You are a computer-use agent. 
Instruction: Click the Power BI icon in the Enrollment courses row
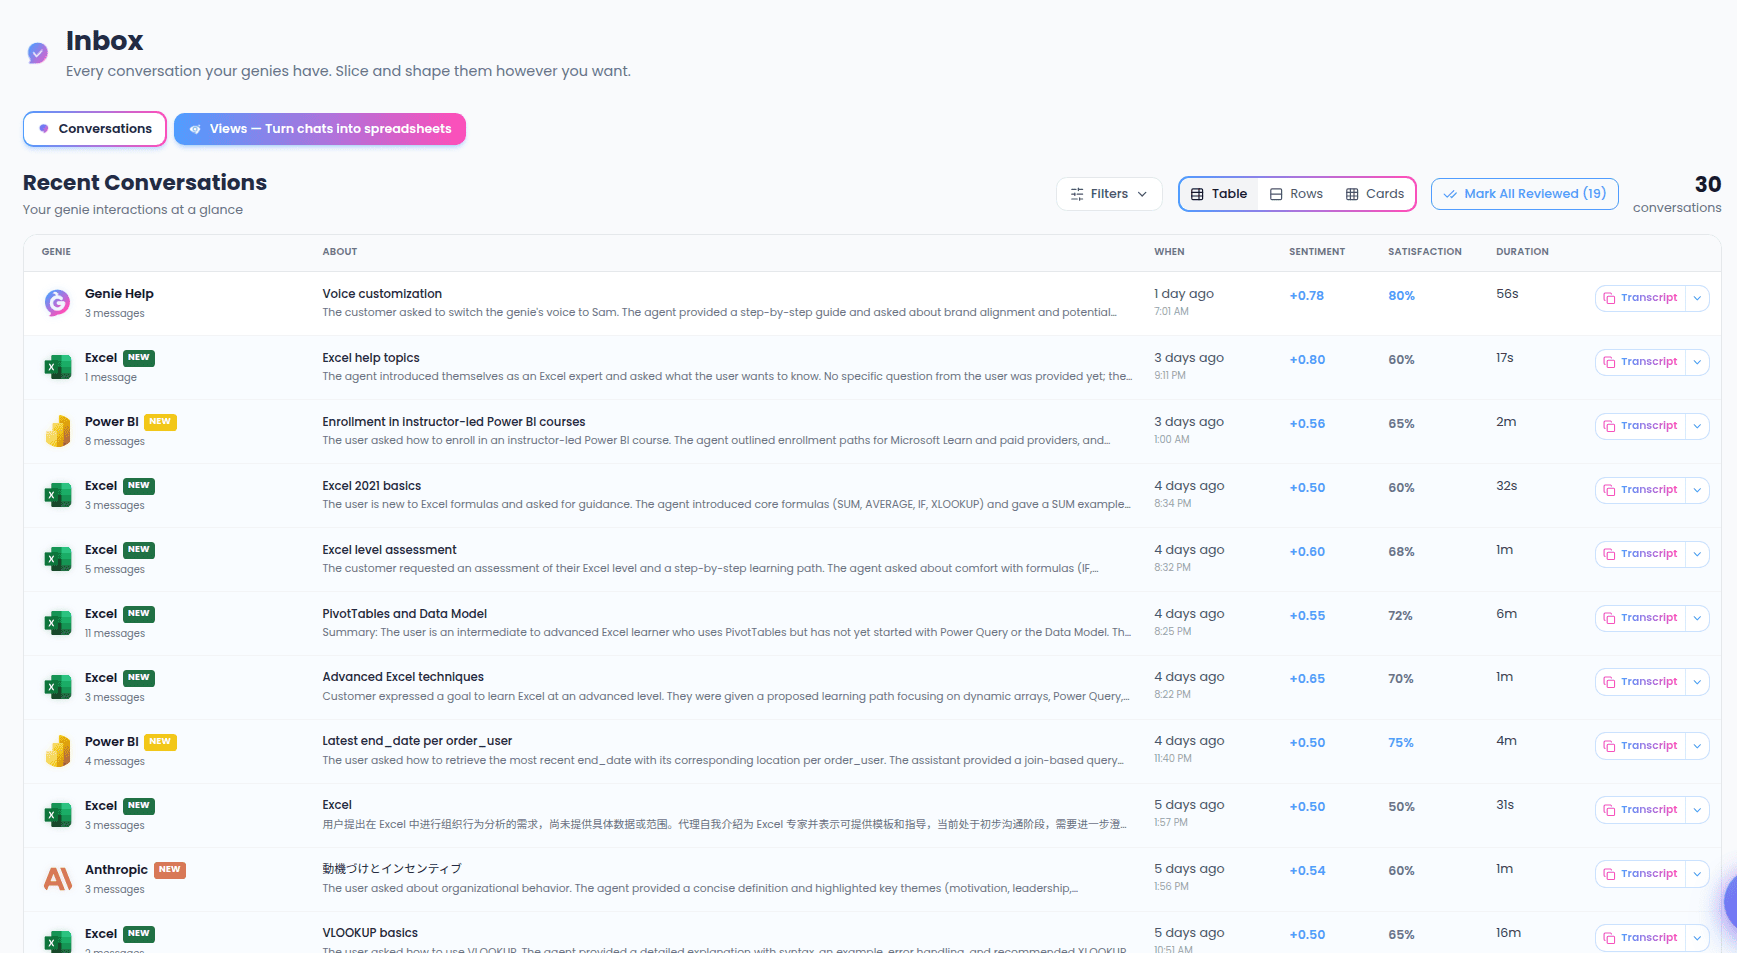click(x=58, y=431)
